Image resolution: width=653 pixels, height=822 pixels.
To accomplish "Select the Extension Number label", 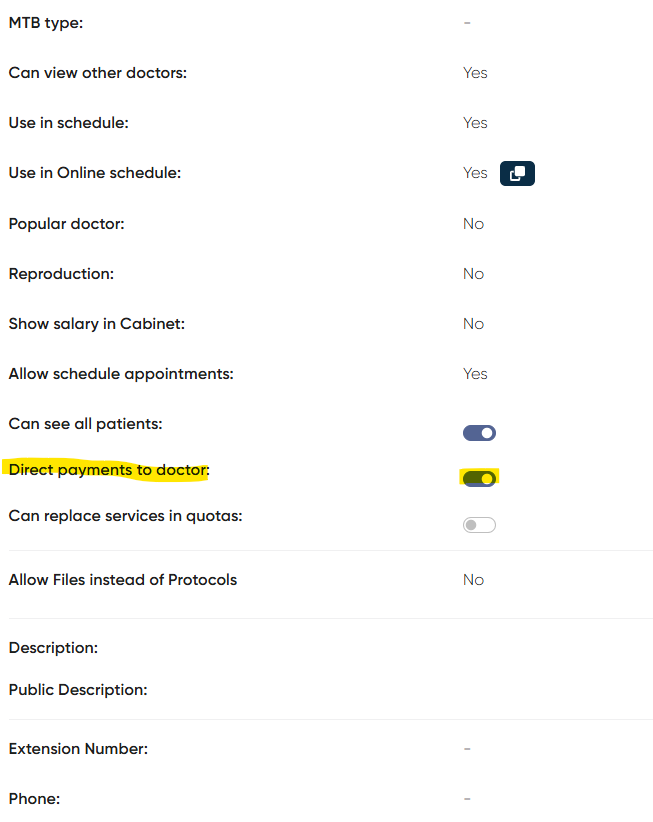I will [78, 749].
